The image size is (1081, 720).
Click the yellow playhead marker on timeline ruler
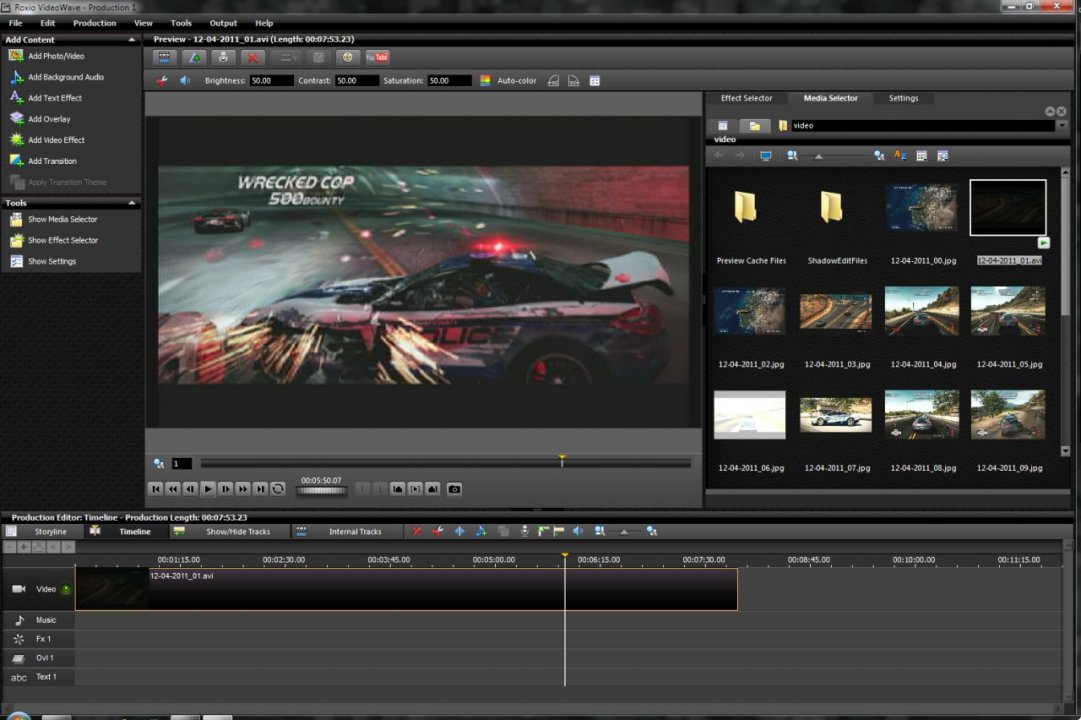click(565, 554)
